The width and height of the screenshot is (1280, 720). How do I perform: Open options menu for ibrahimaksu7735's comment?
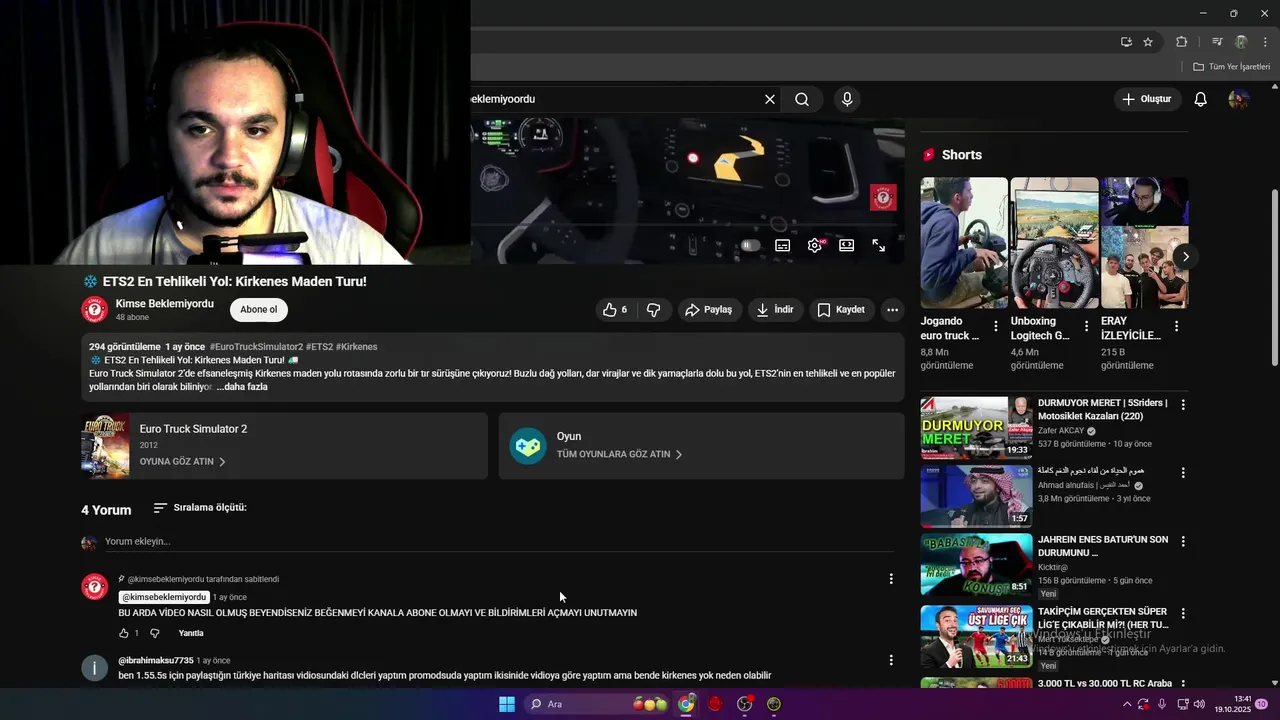(891, 660)
